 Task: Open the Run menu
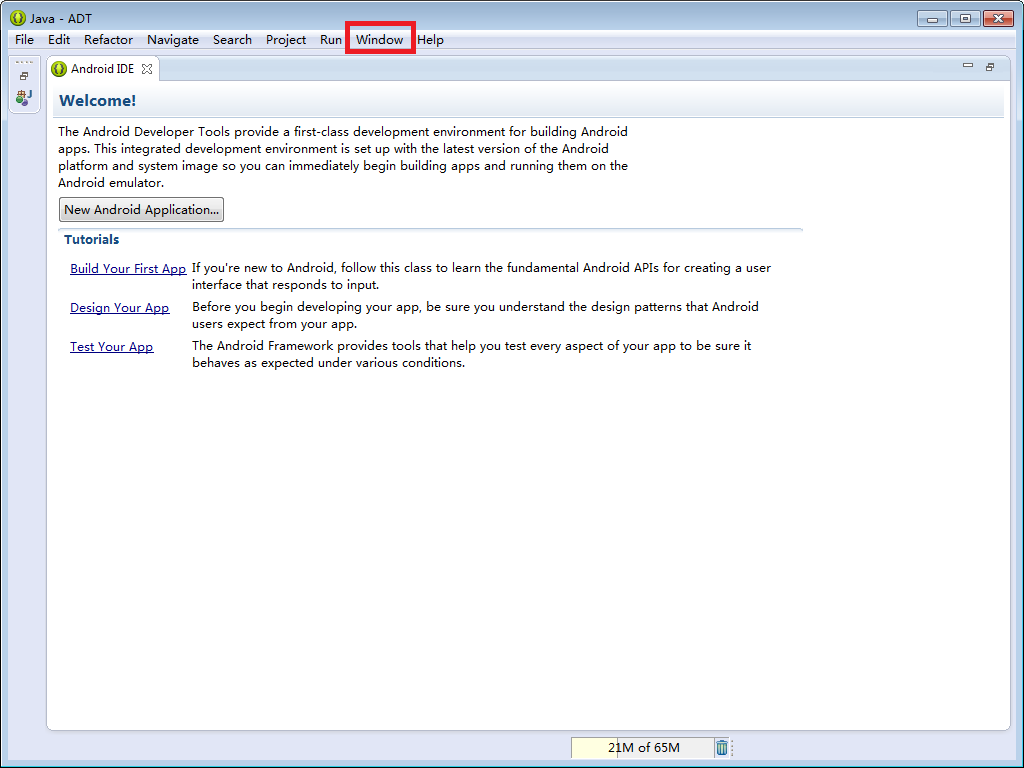point(330,40)
